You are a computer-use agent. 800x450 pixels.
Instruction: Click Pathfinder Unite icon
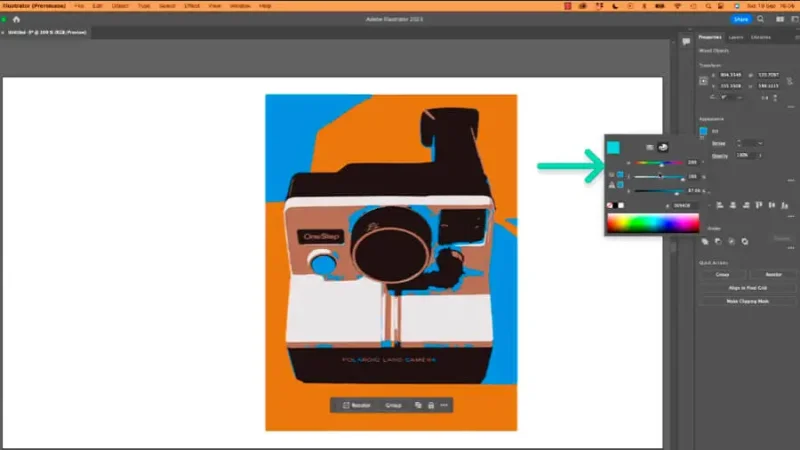click(705, 241)
